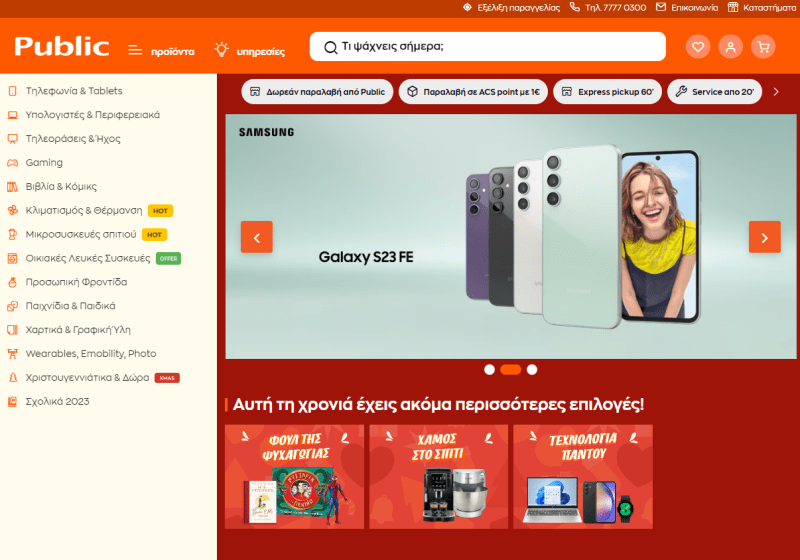The height and width of the screenshot is (560, 800).
Task: Click the fan icon for Κλιματισμός & Θέρμανση
Action: click(13, 211)
